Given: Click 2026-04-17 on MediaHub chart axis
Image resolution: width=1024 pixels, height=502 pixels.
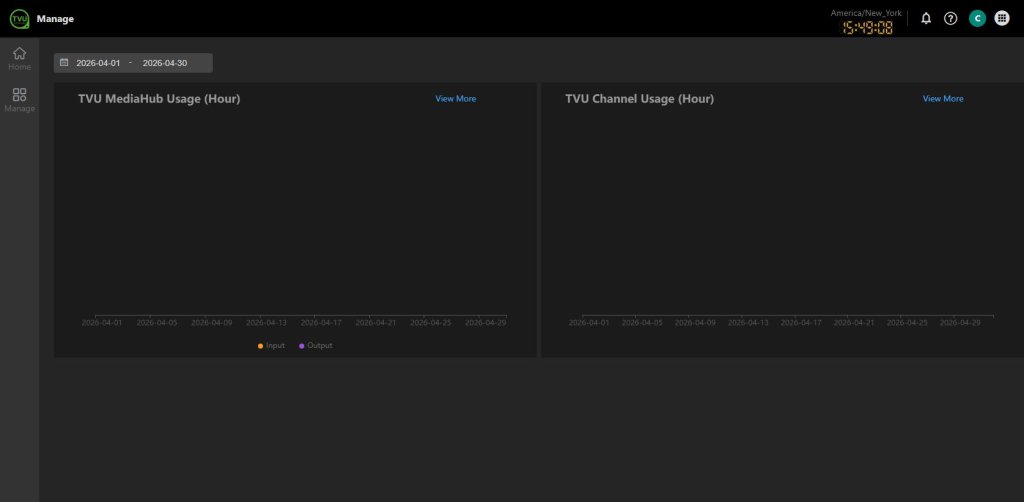Looking at the screenshot, I should tap(321, 322).
